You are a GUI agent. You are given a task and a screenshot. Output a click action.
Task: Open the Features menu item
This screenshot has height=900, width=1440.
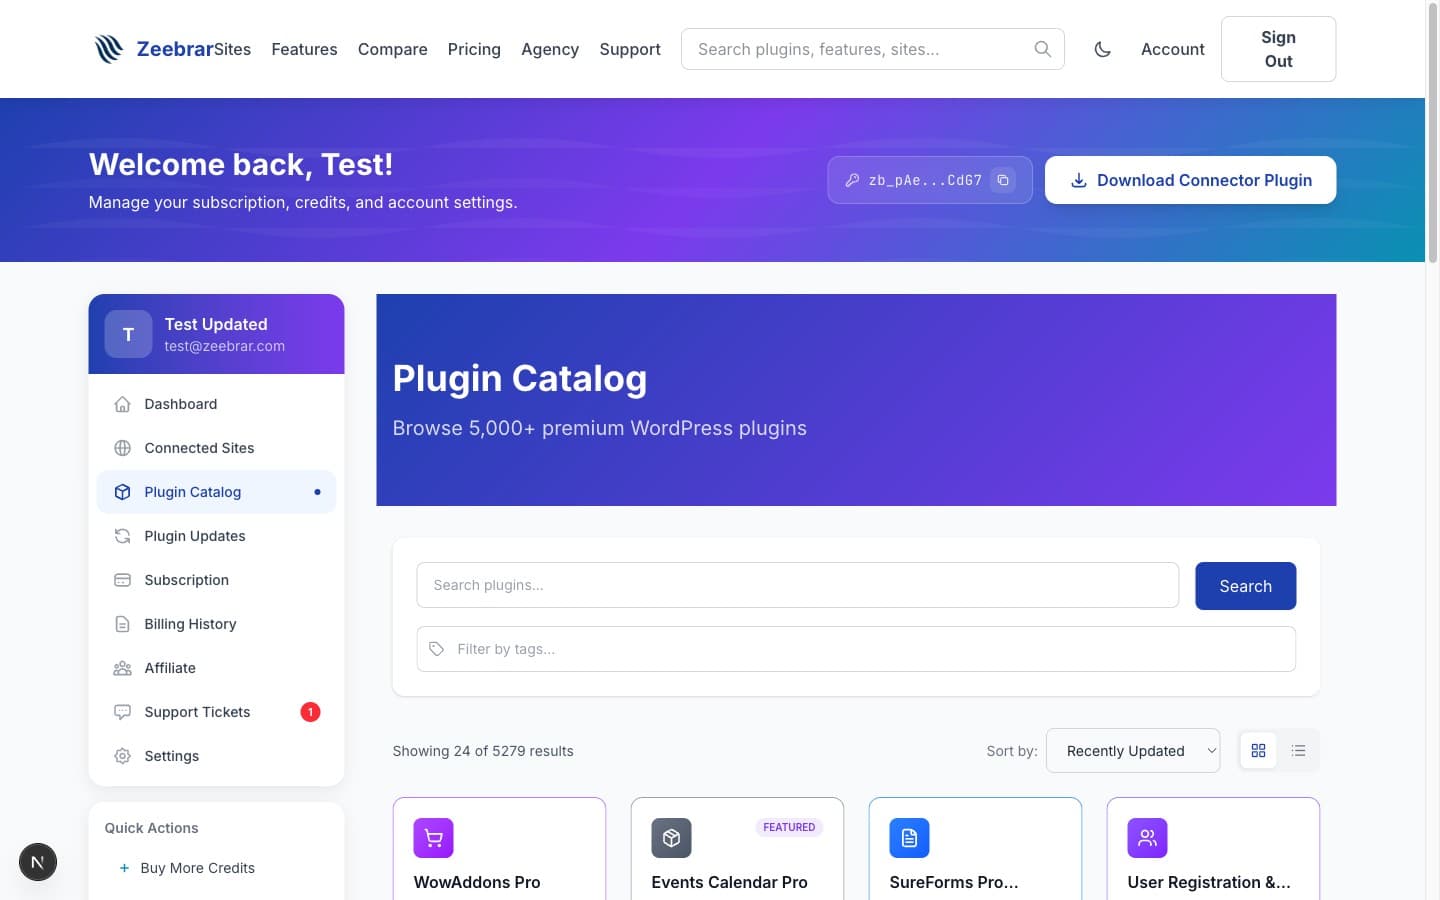[304, 49]
